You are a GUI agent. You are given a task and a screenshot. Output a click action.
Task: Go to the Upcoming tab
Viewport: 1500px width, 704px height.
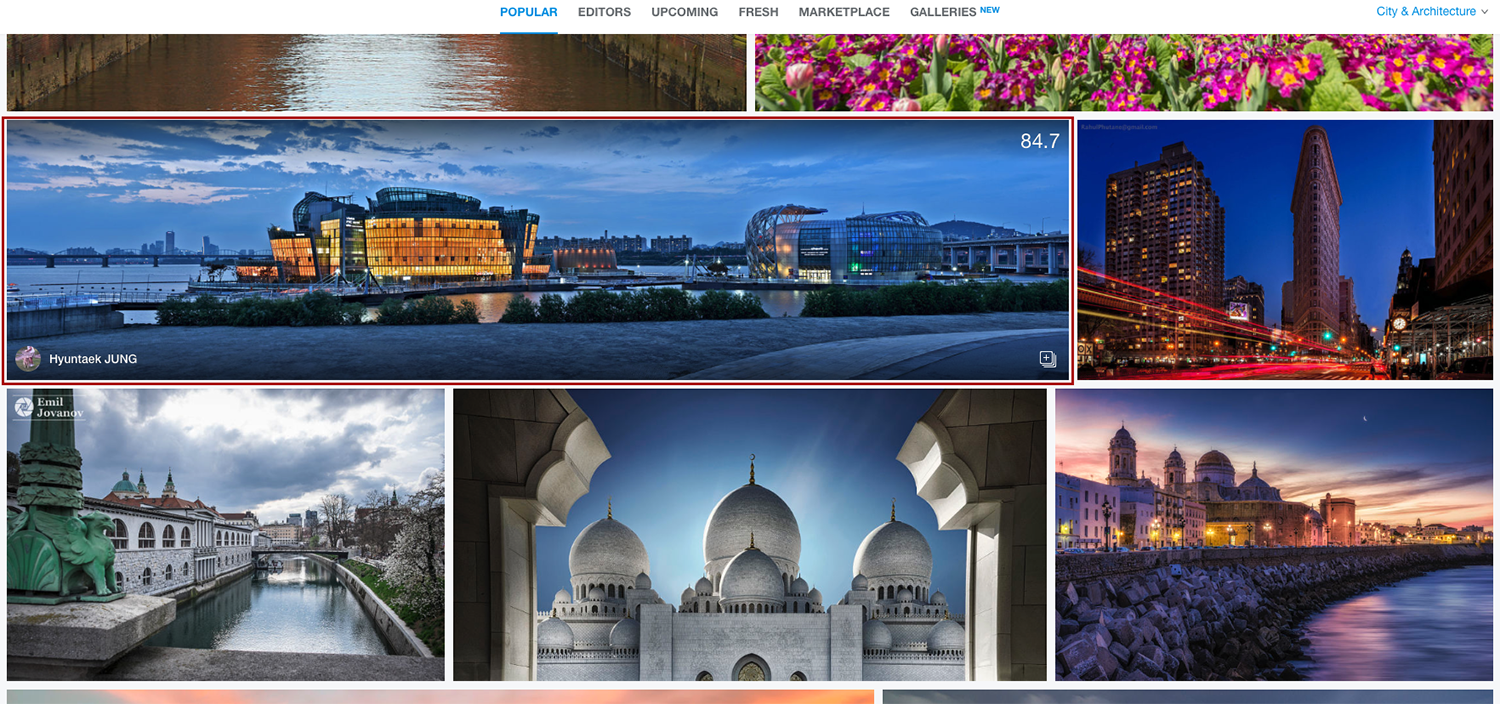click(x=684, y=12)
